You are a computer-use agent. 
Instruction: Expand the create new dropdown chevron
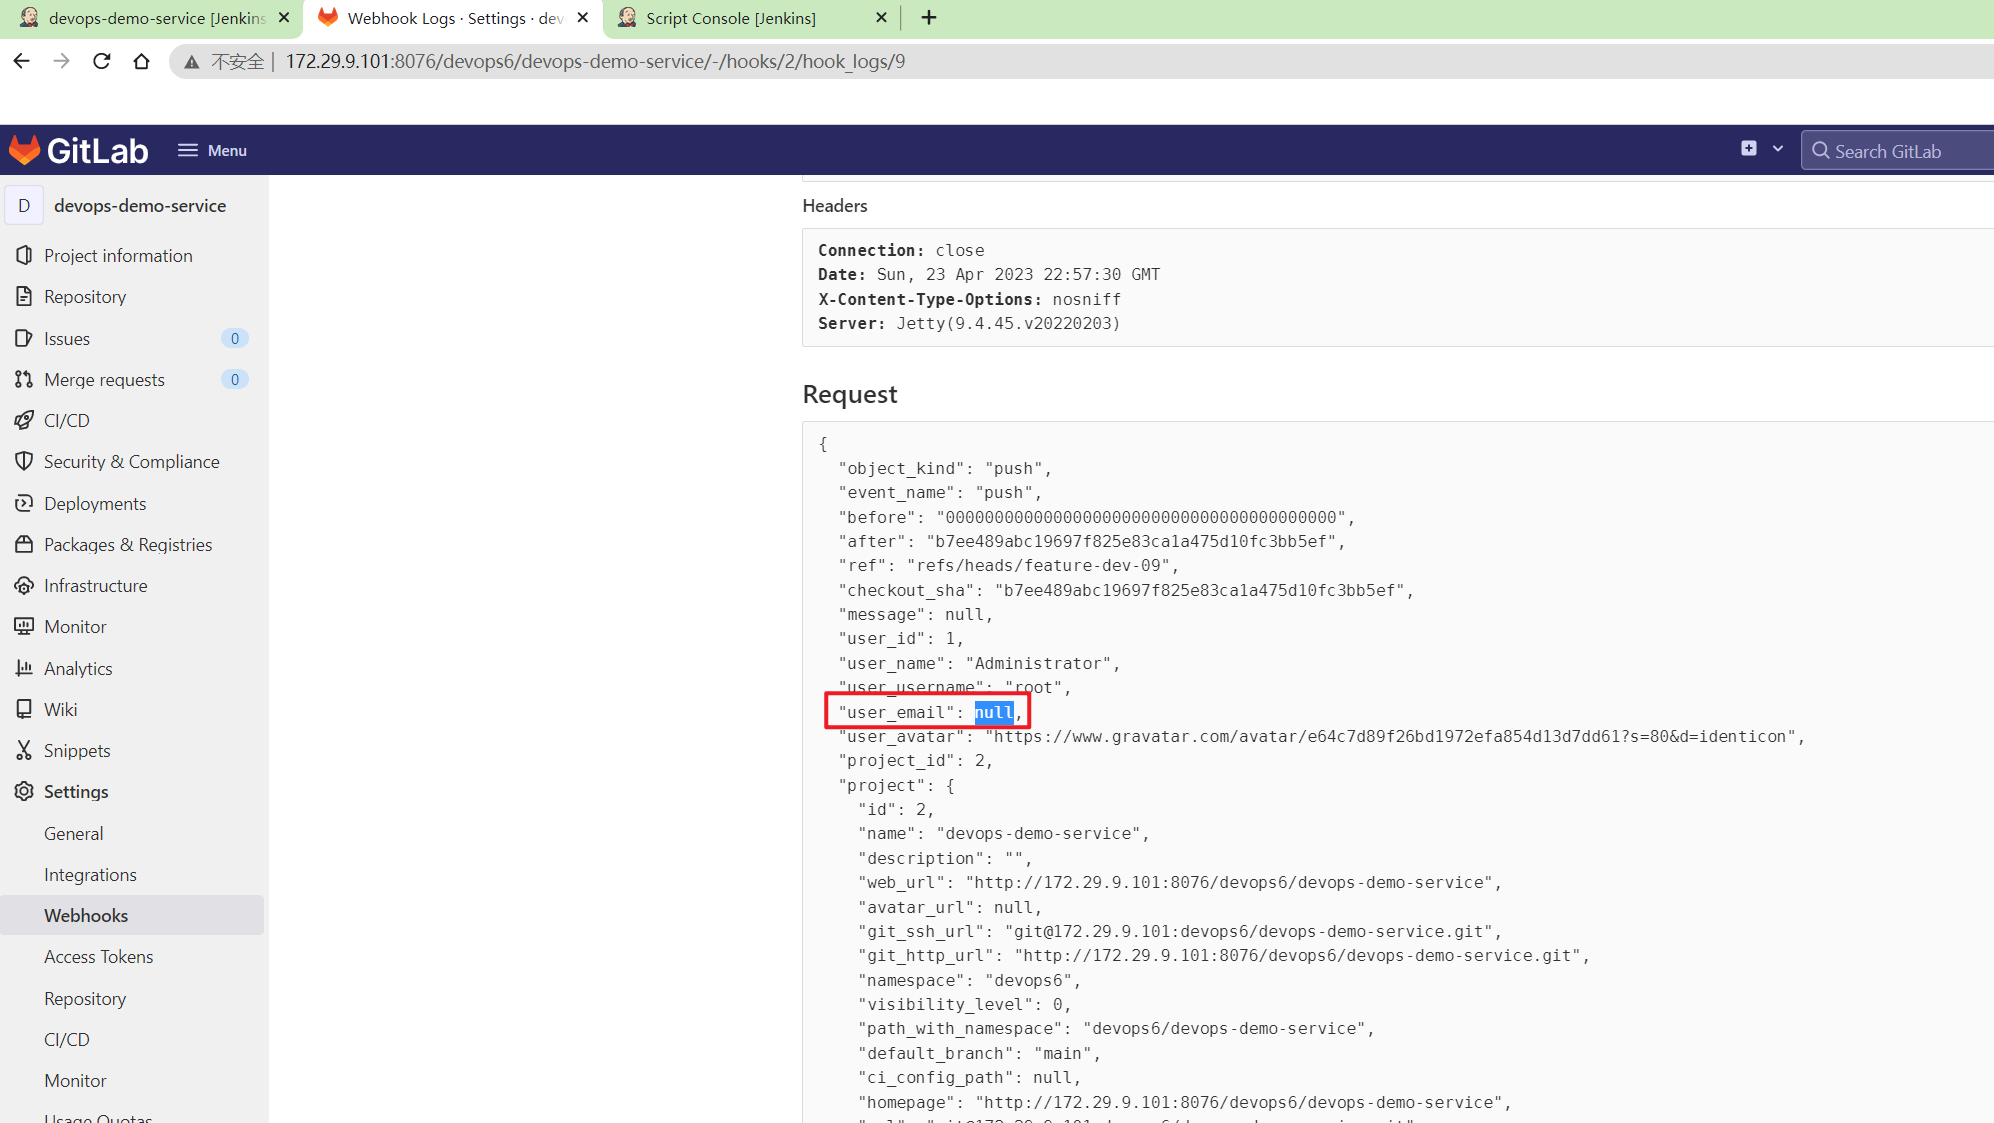(x=1778, y=149)
